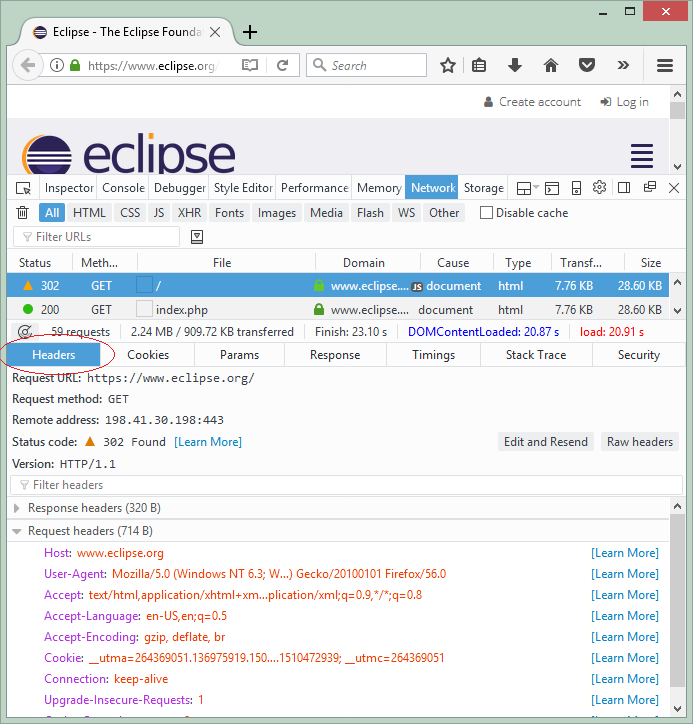Click the Pocket icon in toolbar
Screen dimensions: 693x724
(x=587, y=65)
